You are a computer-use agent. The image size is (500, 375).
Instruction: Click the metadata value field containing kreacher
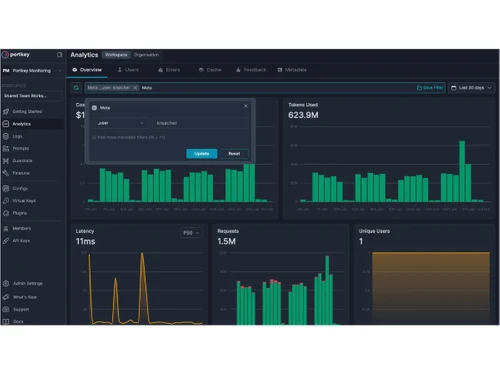point(201,123)
